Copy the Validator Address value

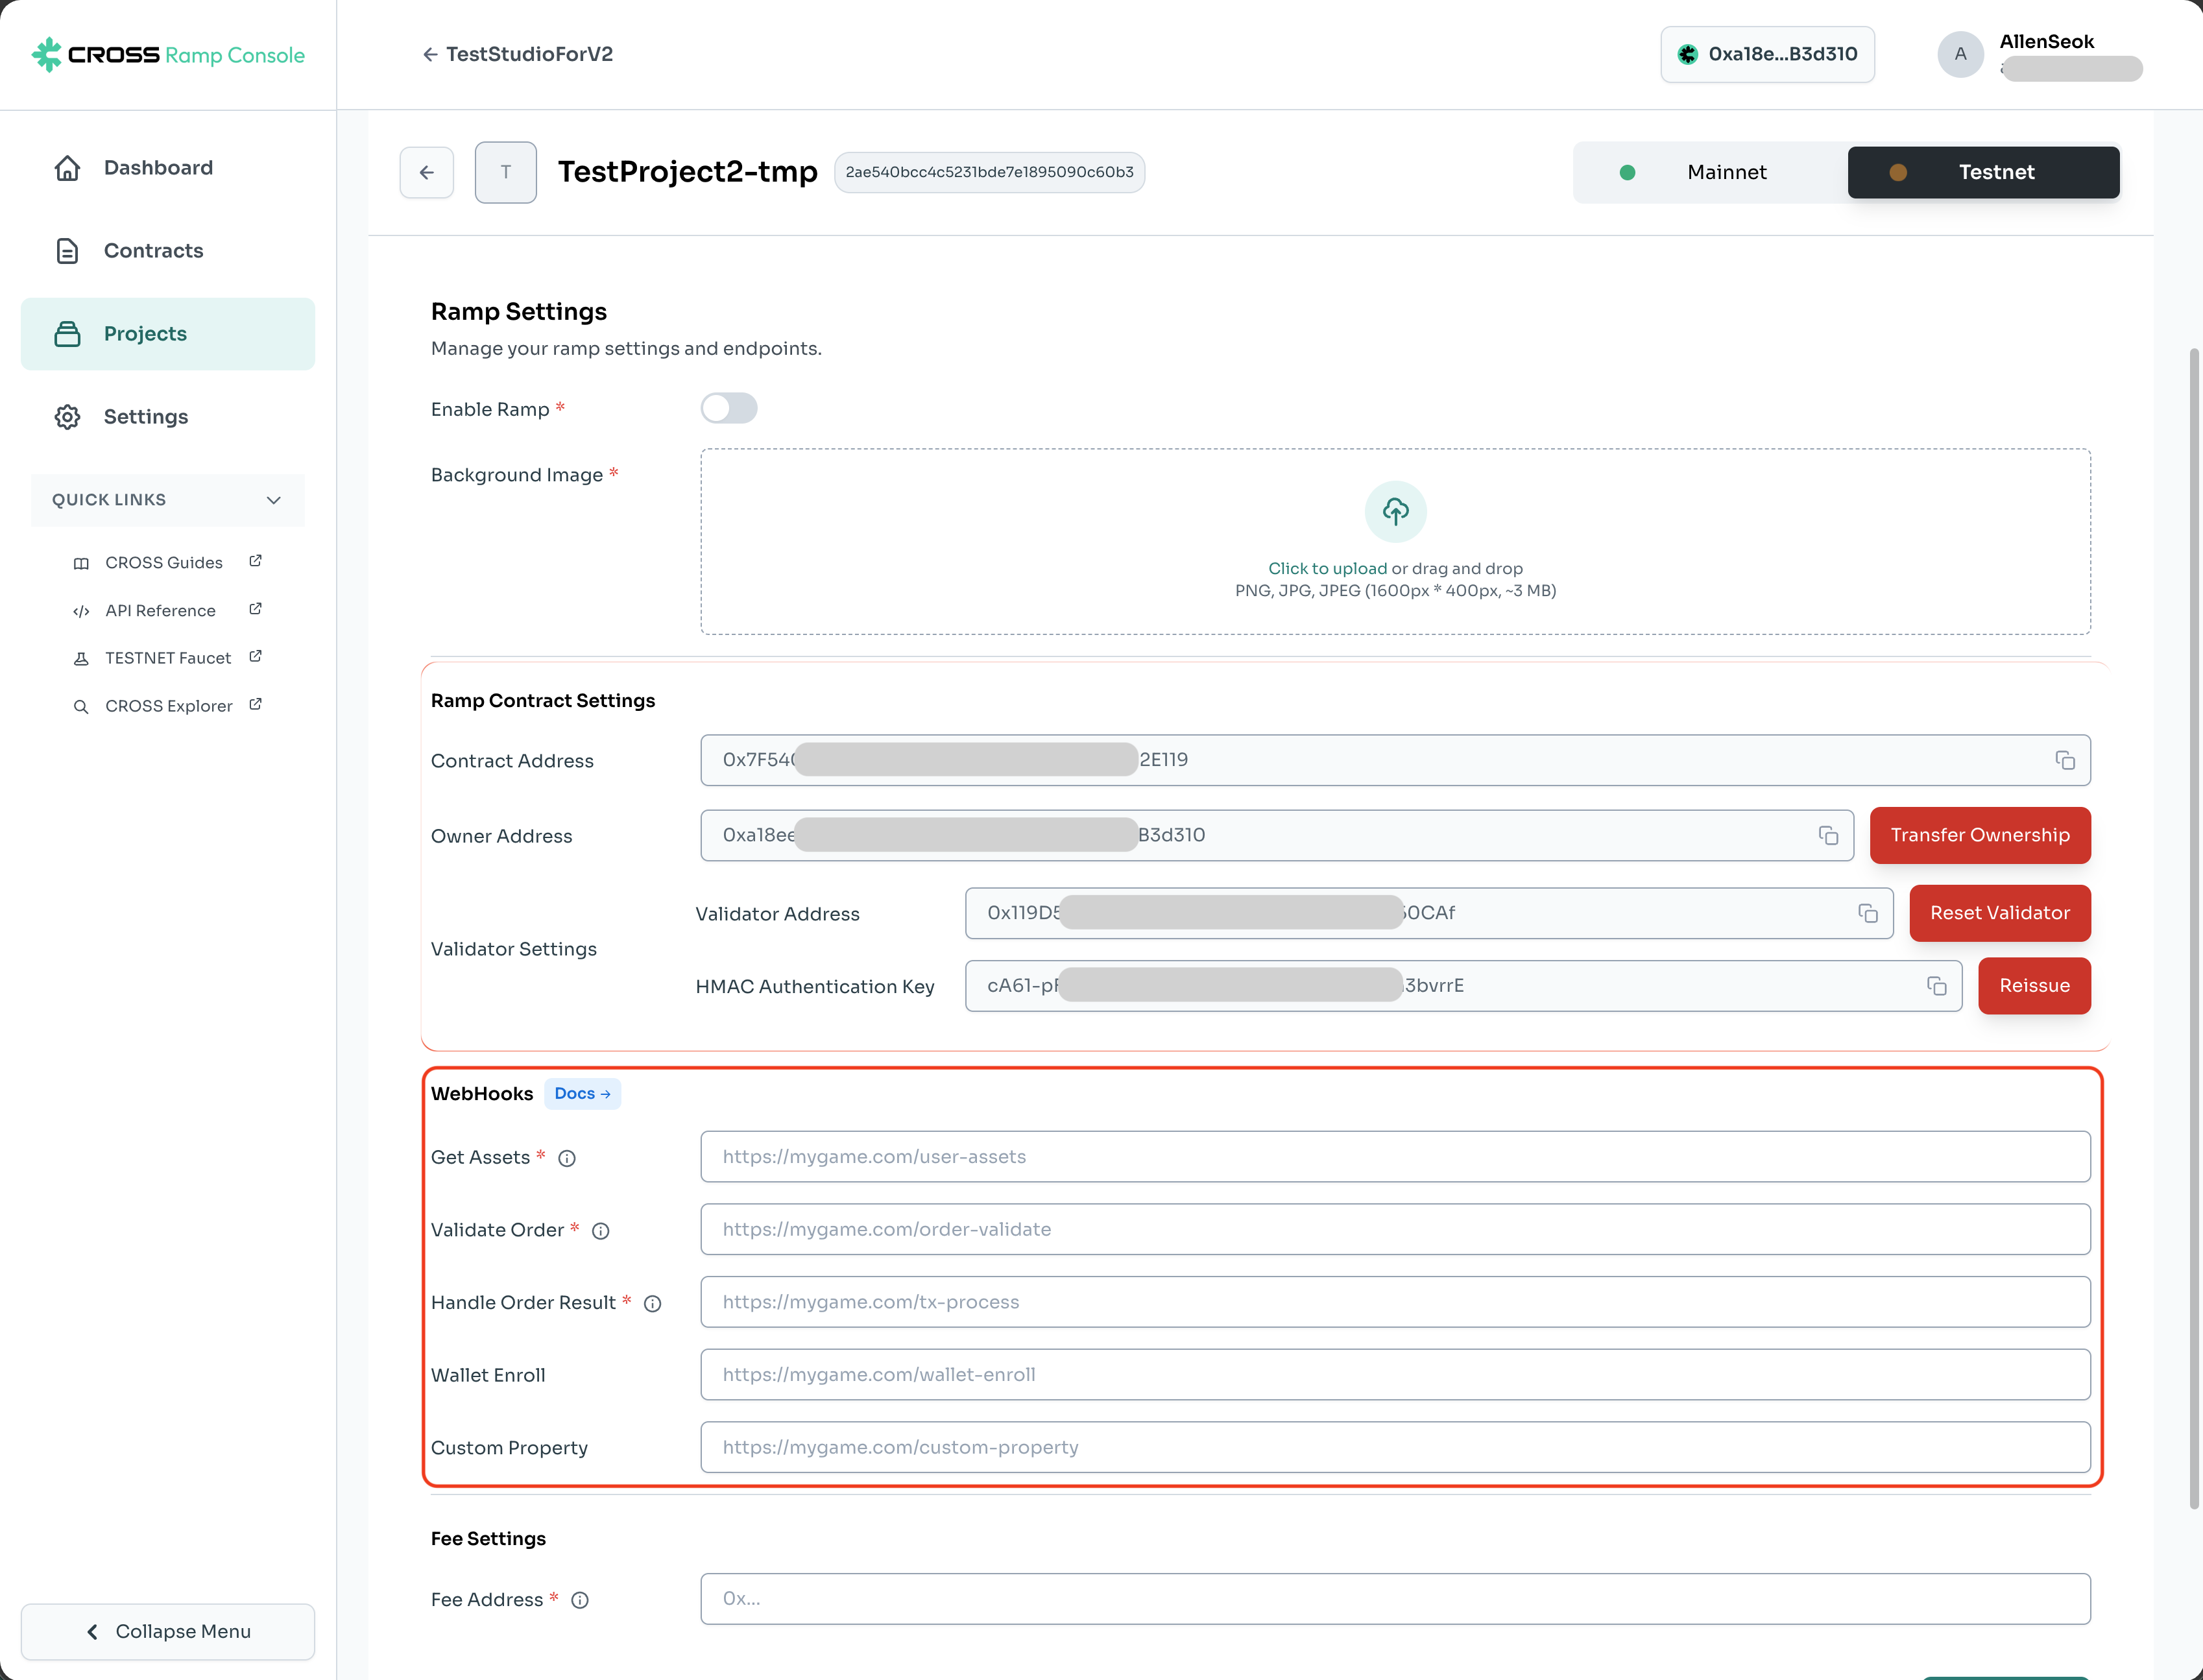[x=1867, y=913]
